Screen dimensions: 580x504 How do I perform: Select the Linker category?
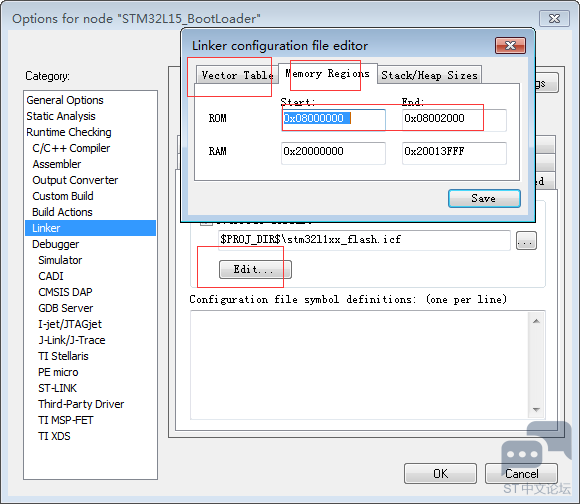[x=90, y=228]
